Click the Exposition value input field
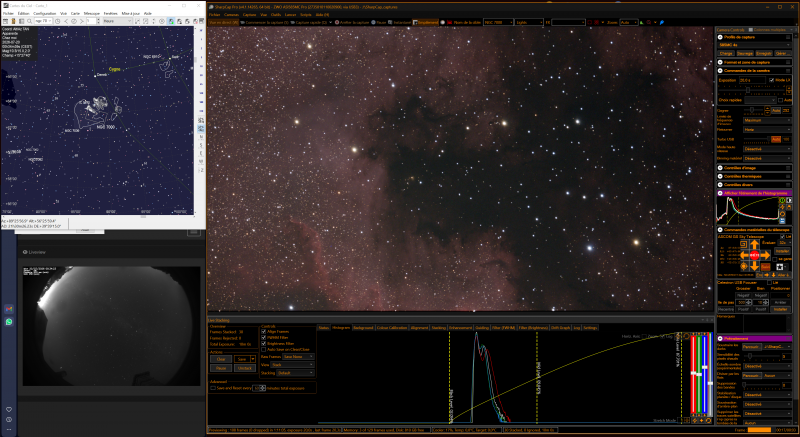Screen dimensions: 800x437 (x=753, y=80)
